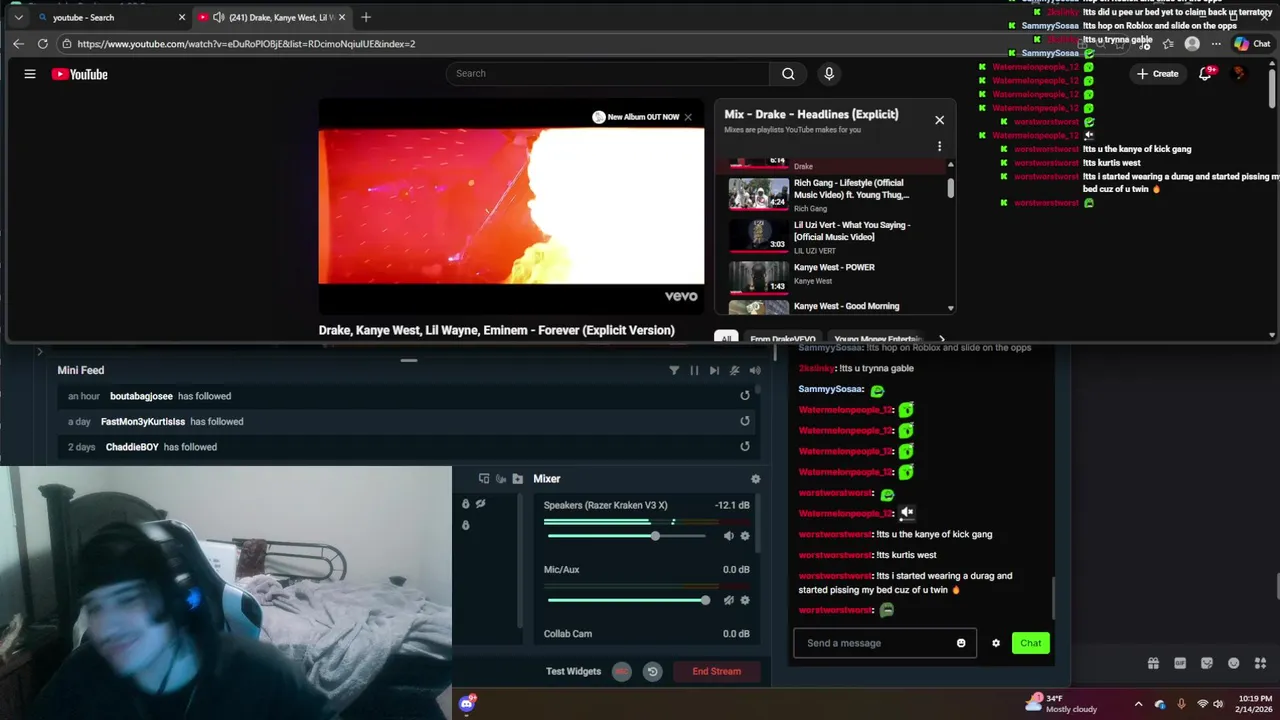Open Mic/Aux source settings gear

pos(745,600)
